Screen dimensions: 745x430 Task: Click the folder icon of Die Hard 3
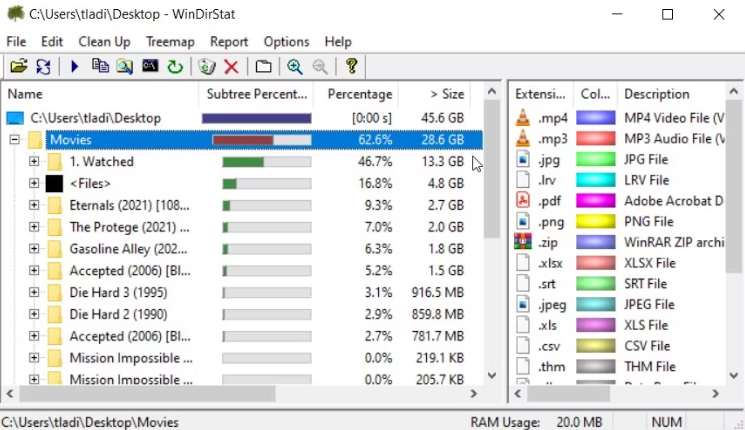point(55,292)
